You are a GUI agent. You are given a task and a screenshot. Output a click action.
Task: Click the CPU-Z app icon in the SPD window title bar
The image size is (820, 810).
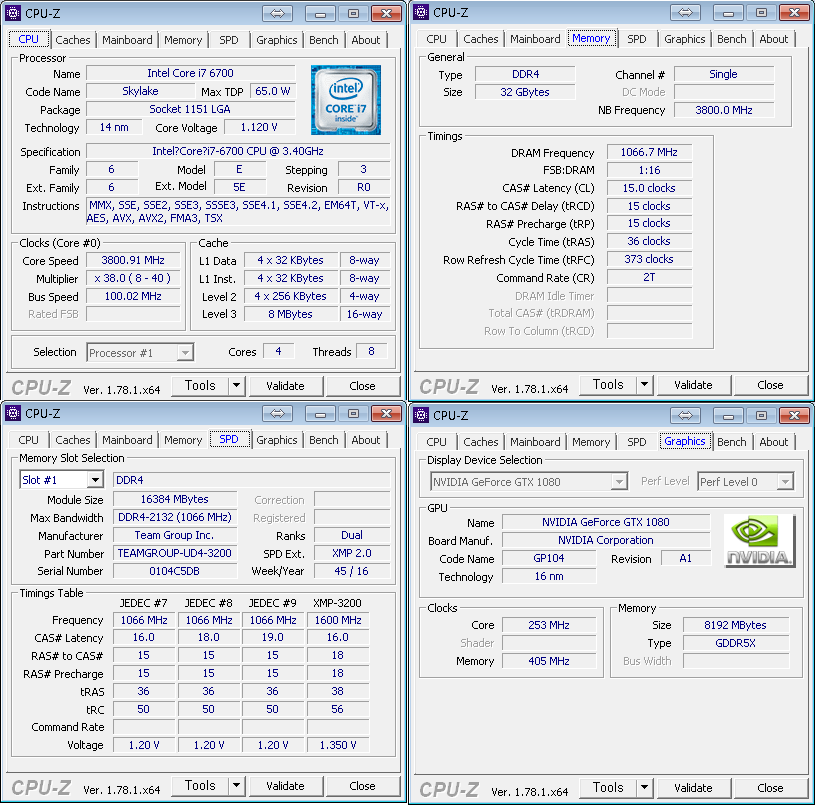click(x=13, y=414)
